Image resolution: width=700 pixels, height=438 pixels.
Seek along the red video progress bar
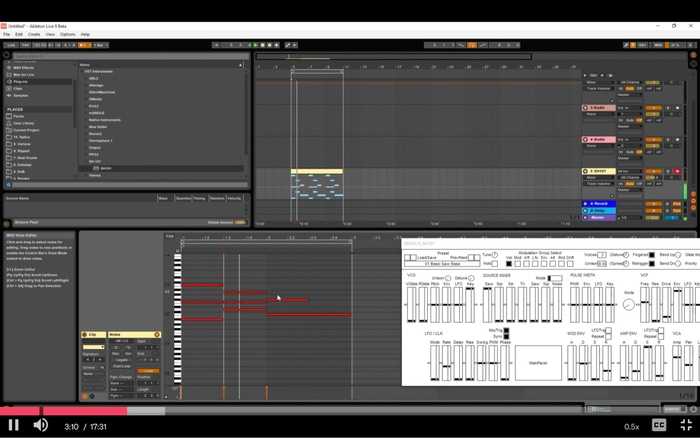click(63, 411)
